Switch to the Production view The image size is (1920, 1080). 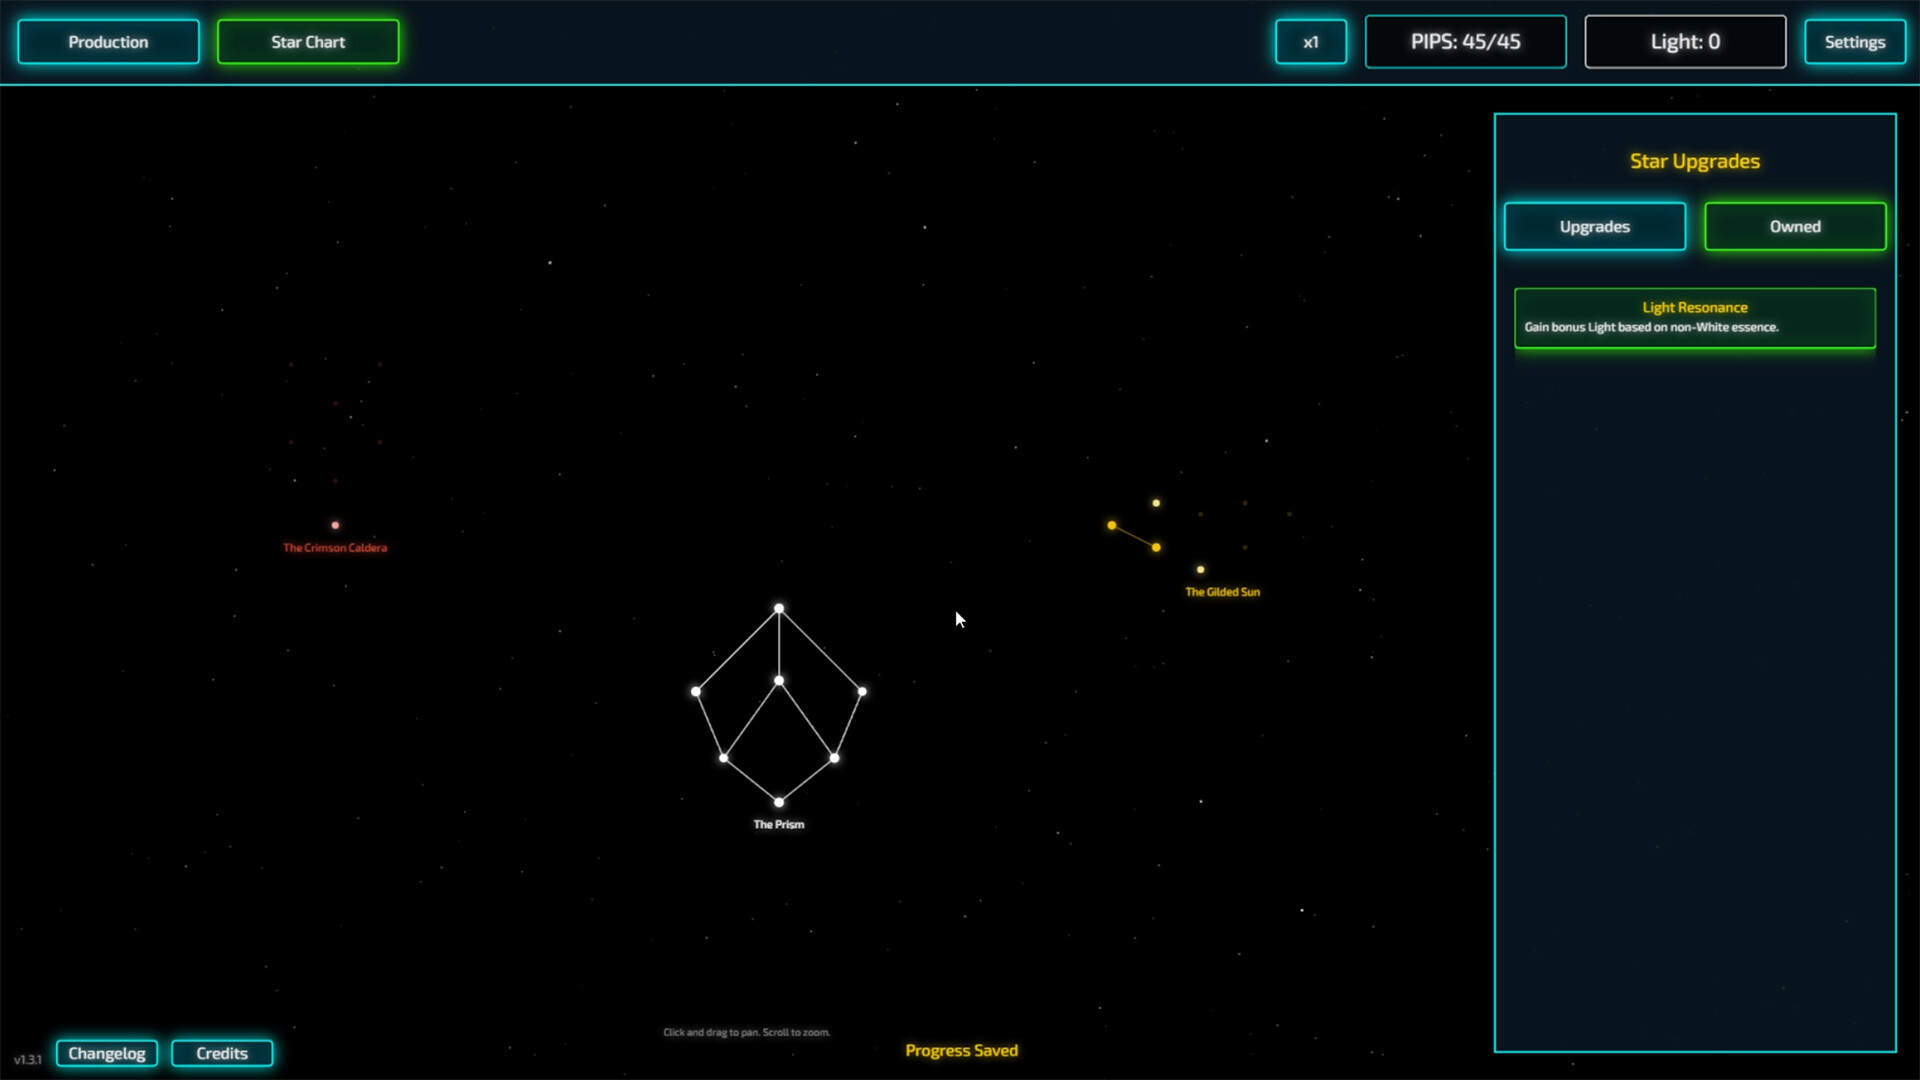[x=108, y=41]
